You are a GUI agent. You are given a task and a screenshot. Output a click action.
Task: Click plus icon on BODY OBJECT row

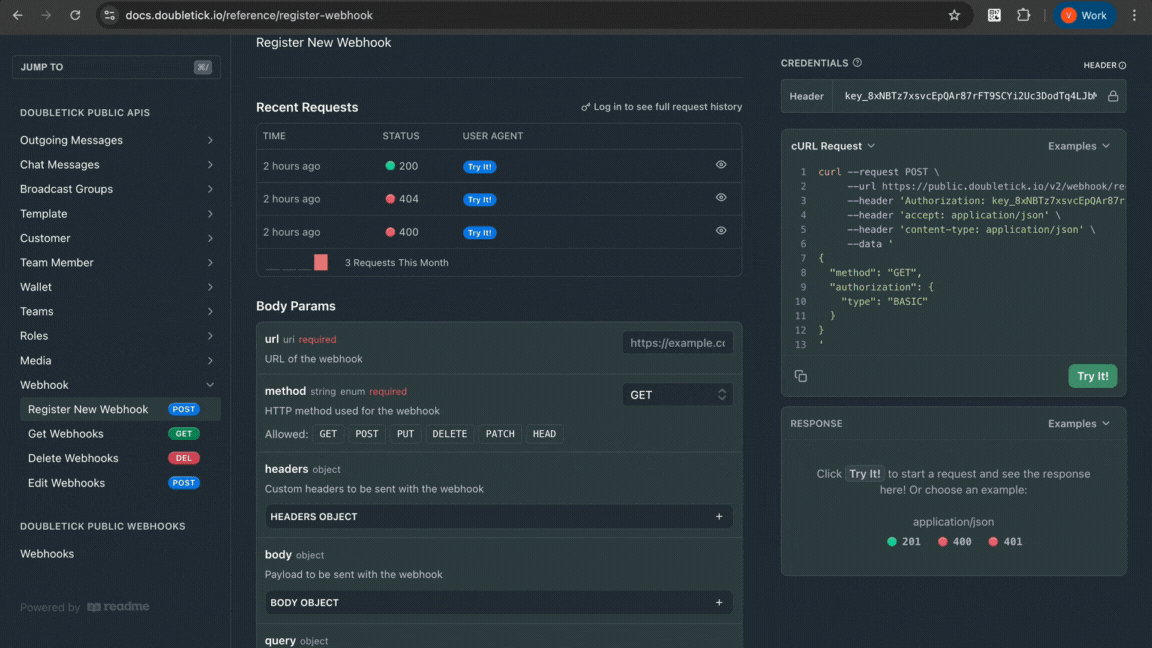click(x=719, y=603)
